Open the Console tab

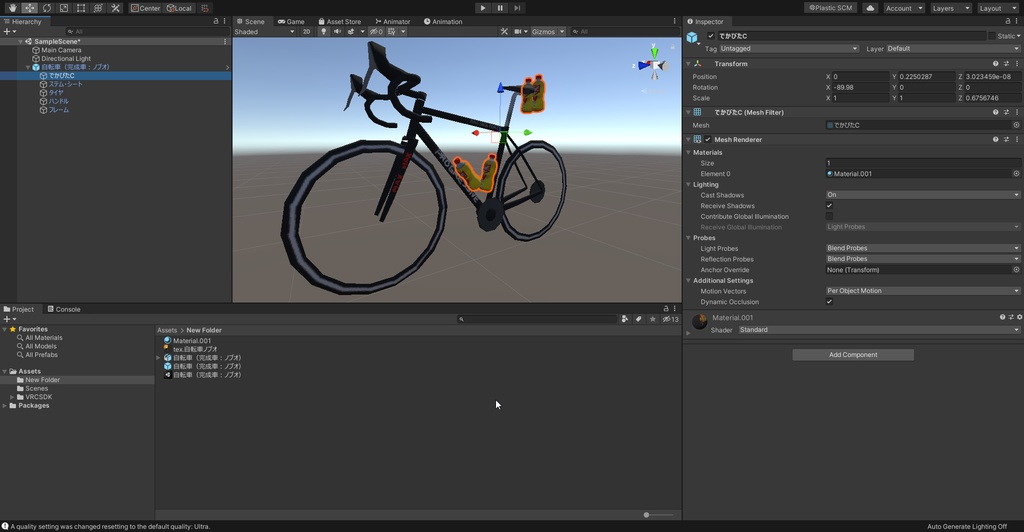[x=63, y=309]
